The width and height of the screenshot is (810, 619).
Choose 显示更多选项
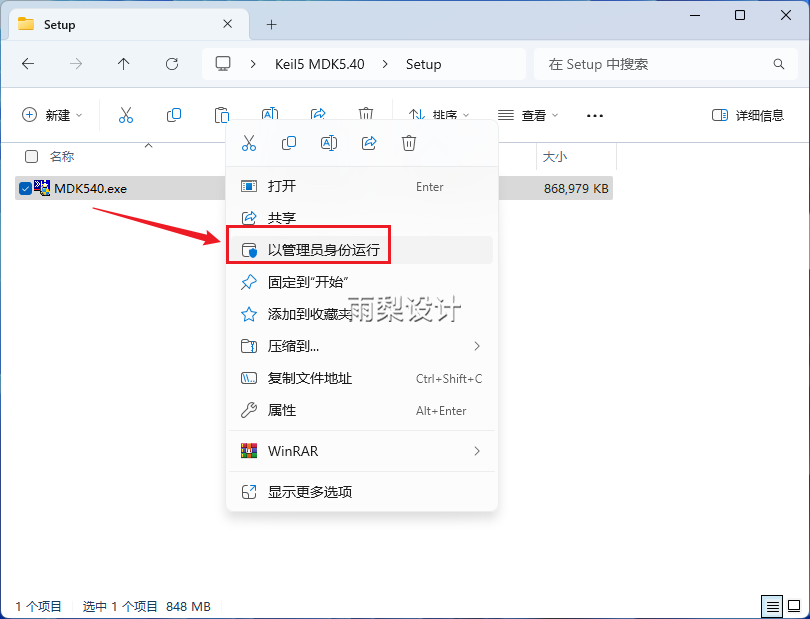pyautogui.click(x=362, y=492)
